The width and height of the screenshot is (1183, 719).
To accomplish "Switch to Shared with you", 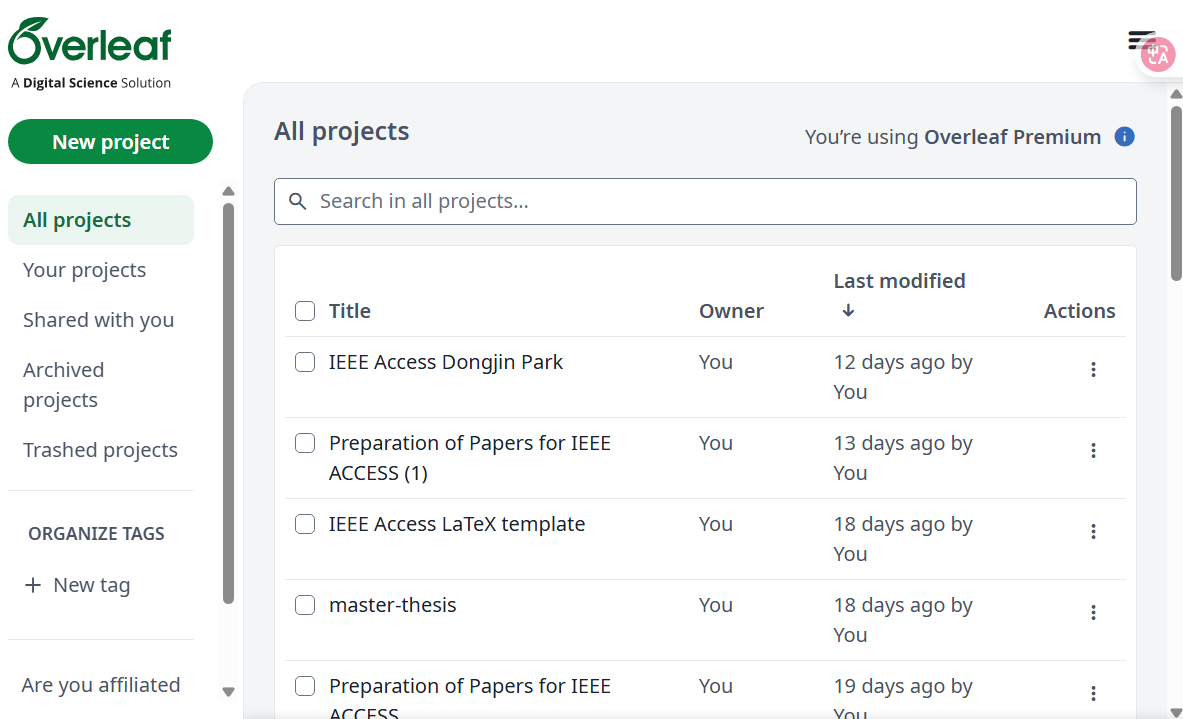I will tap(98, 320).
